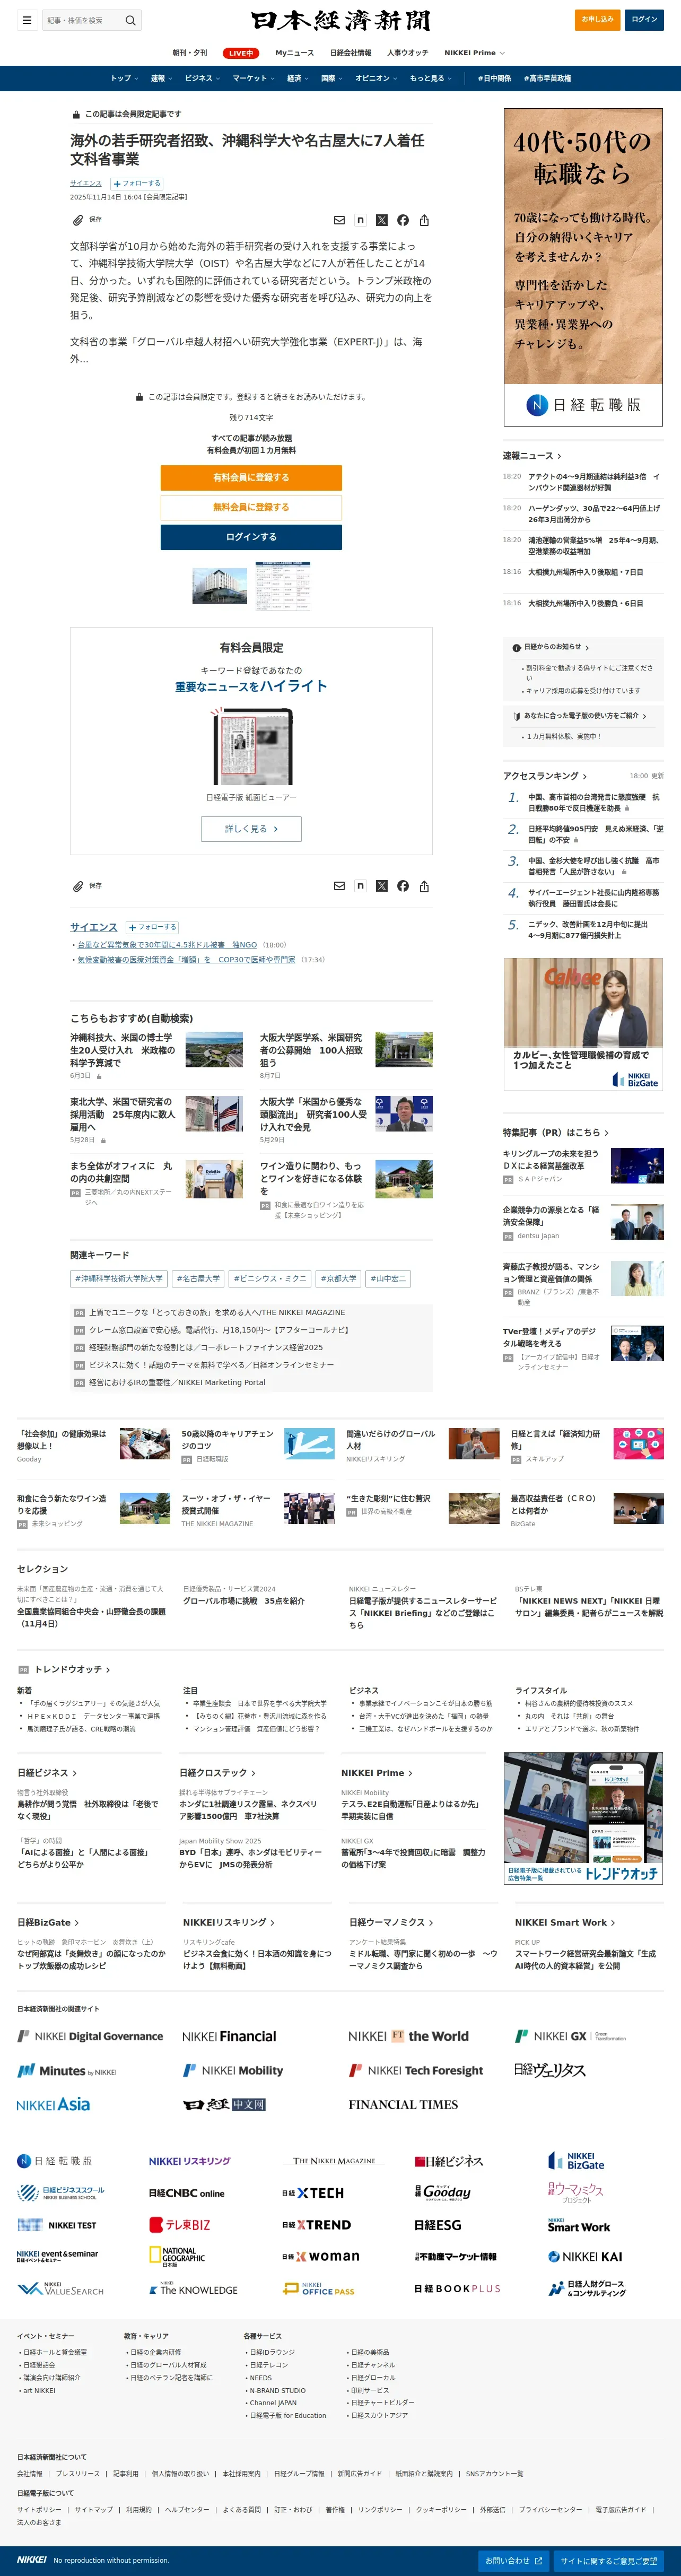Save article with the bottom 保存 clip icon
681x2576 pixels.
(86, 886)
